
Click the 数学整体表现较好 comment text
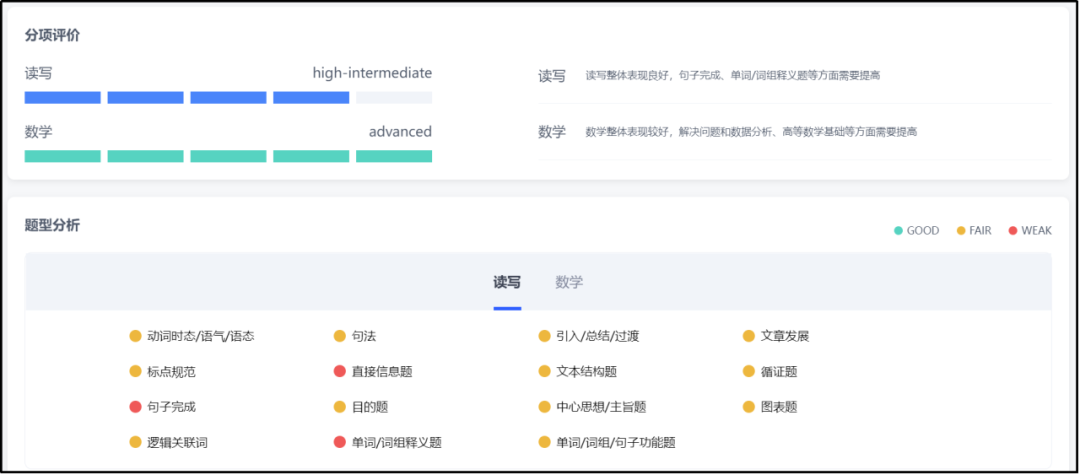751,131
